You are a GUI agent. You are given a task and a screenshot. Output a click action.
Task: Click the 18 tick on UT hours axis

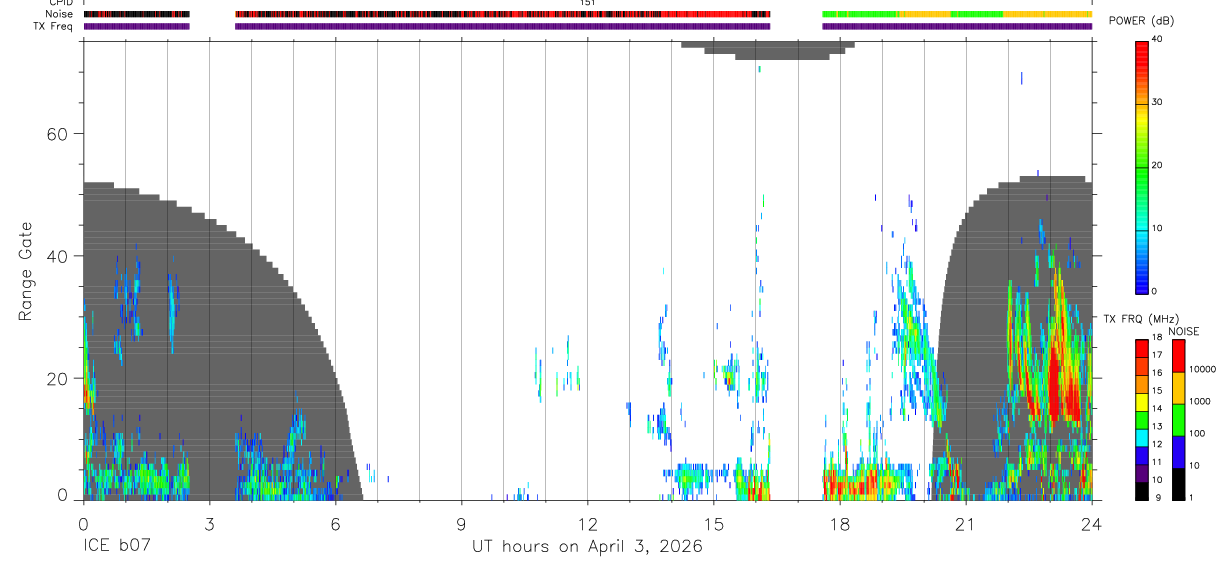pos(840,524)
